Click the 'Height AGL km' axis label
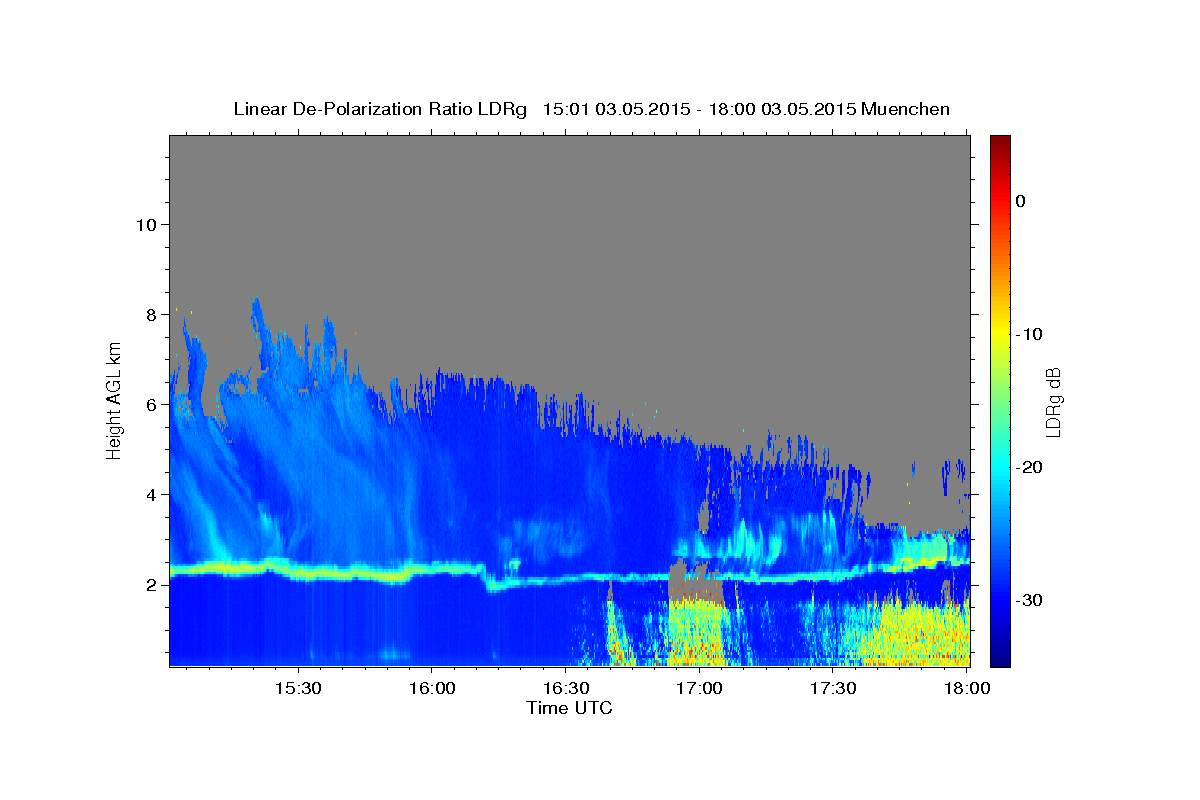Viewport: 1200px width, 800px height. click(x=114, y=400)
